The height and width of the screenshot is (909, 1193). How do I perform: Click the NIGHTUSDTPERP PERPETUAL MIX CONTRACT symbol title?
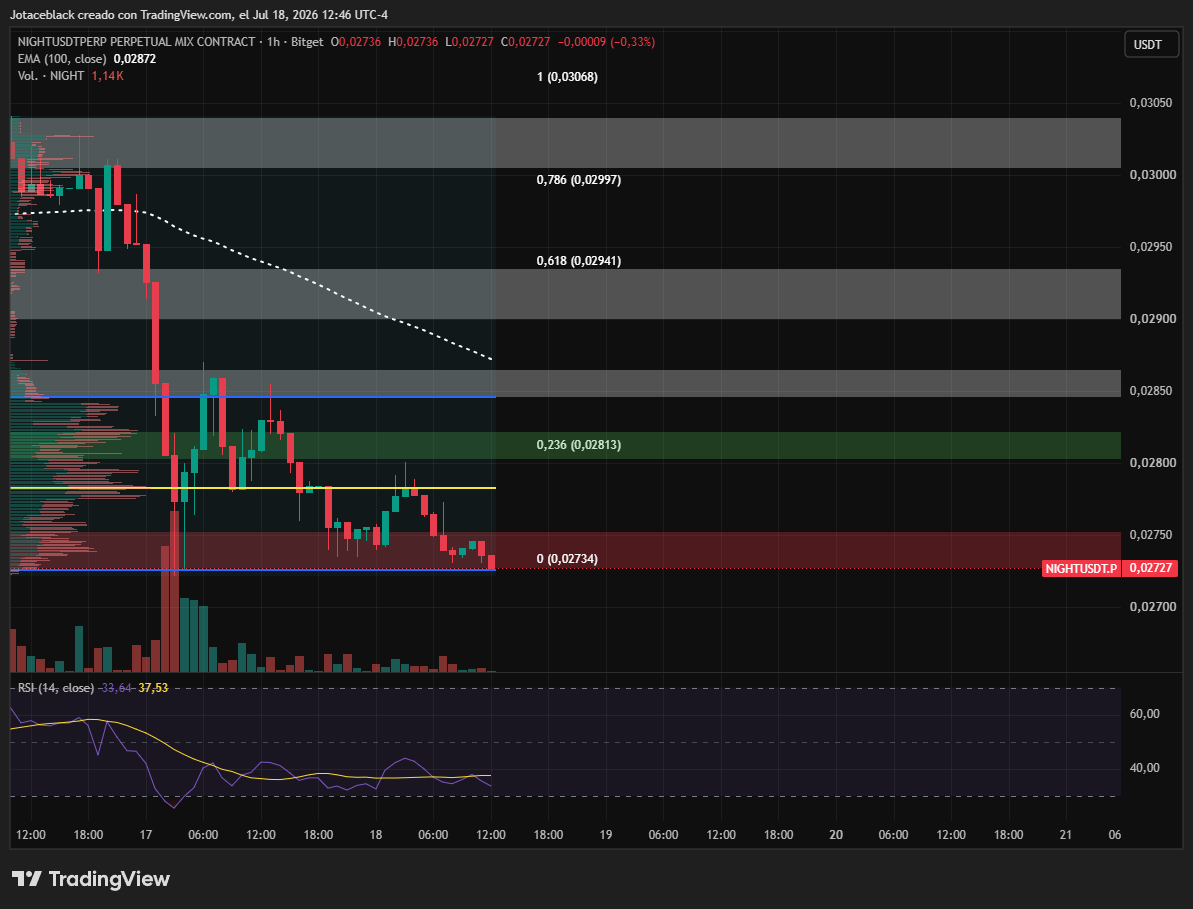(136, 42)
